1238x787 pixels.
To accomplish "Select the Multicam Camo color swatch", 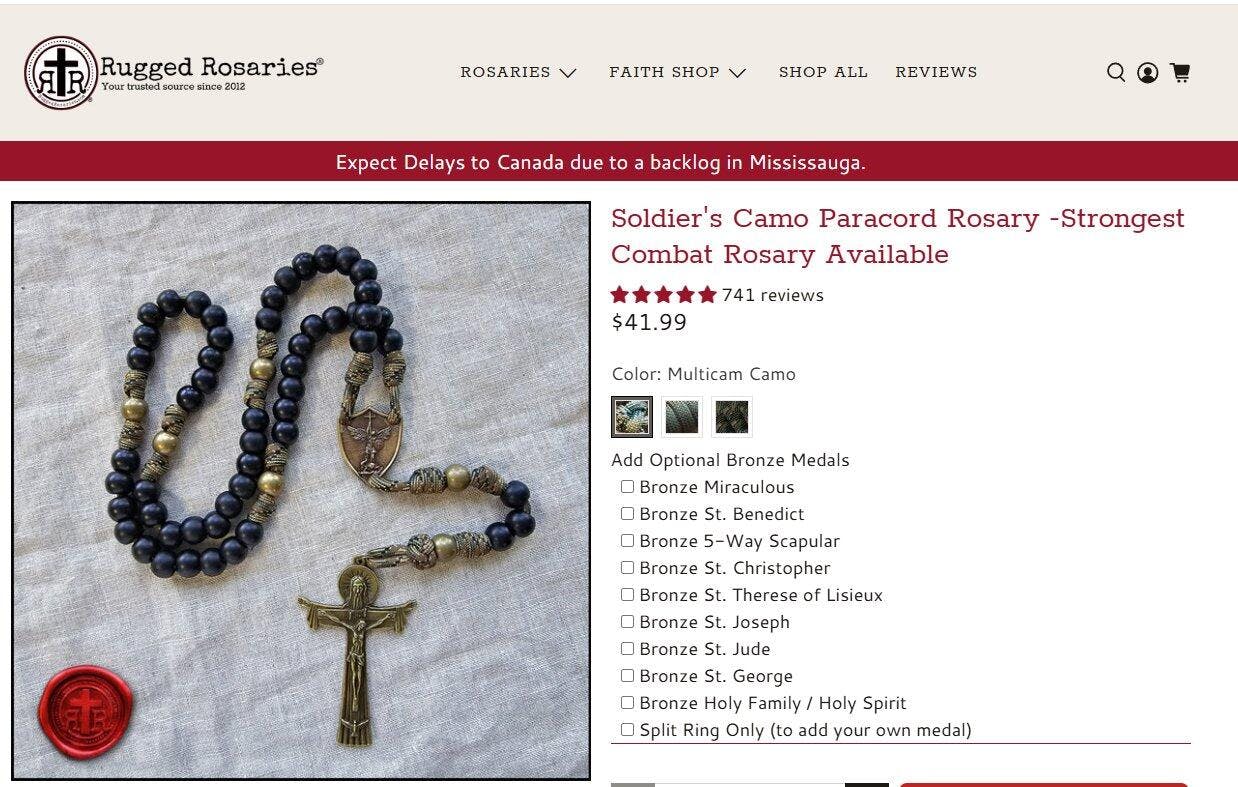I will (x=632, y=417).
